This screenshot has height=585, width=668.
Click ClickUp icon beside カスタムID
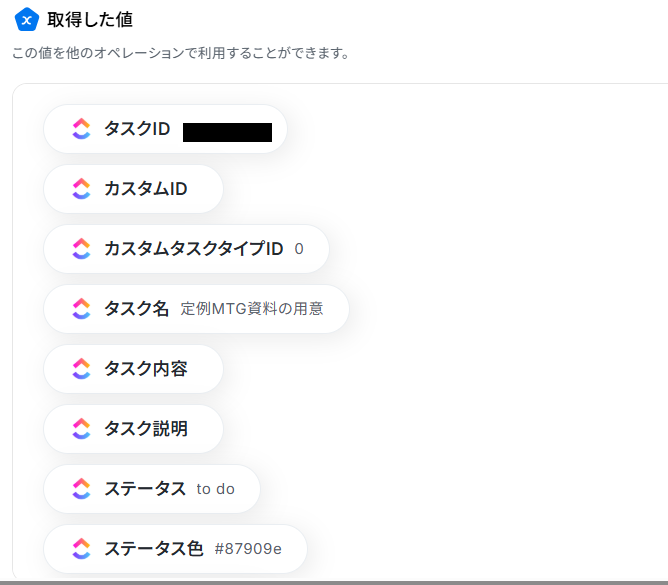[x=82, y=189]
